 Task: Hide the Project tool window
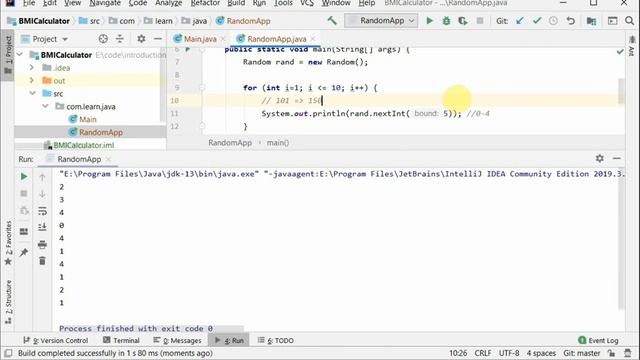[x=158, y=39]
